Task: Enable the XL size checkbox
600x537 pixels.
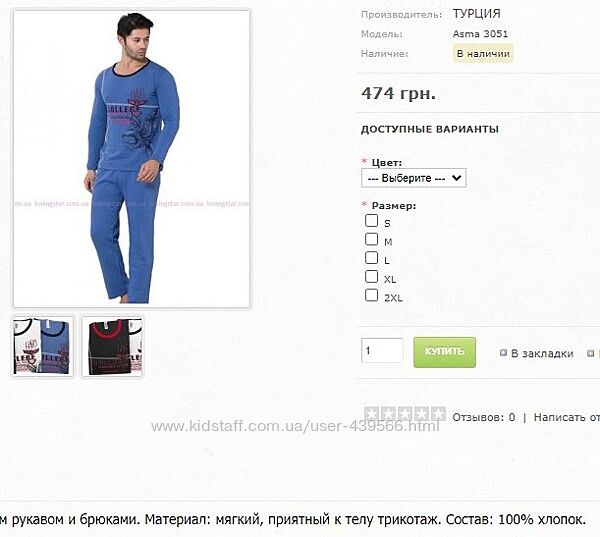Action: pos(371,276)
